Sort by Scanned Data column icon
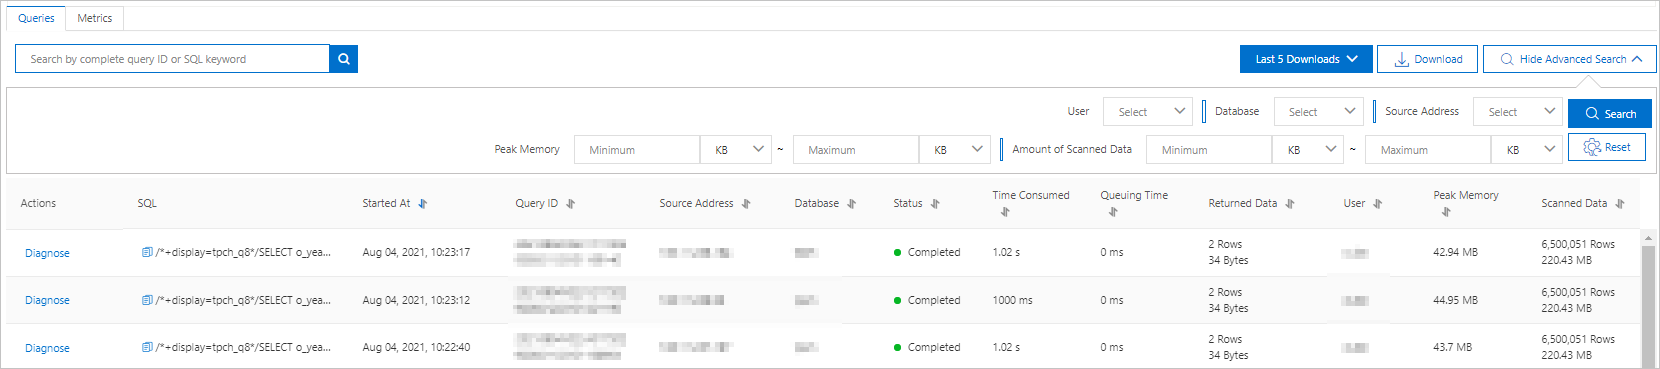This screenshot has height=369, width=1660. (x=1620, y=203)
